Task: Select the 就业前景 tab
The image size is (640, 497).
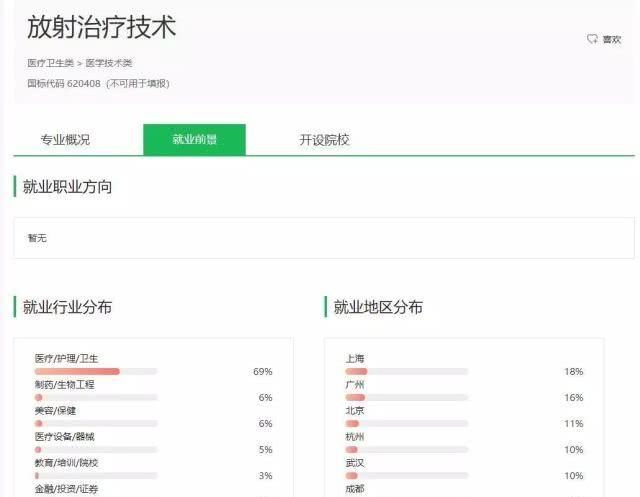Action: click(194, 140)
